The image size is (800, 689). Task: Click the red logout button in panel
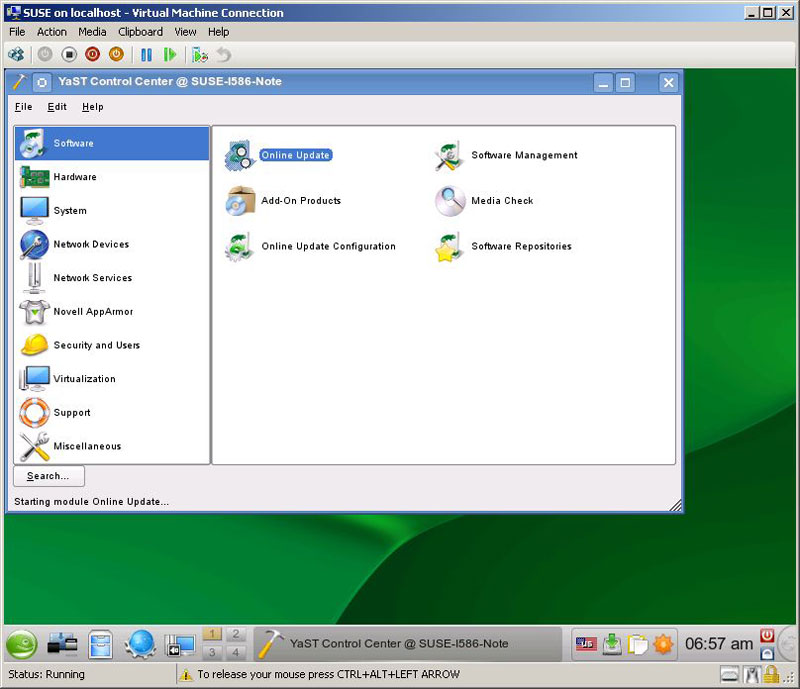[767, 635]
